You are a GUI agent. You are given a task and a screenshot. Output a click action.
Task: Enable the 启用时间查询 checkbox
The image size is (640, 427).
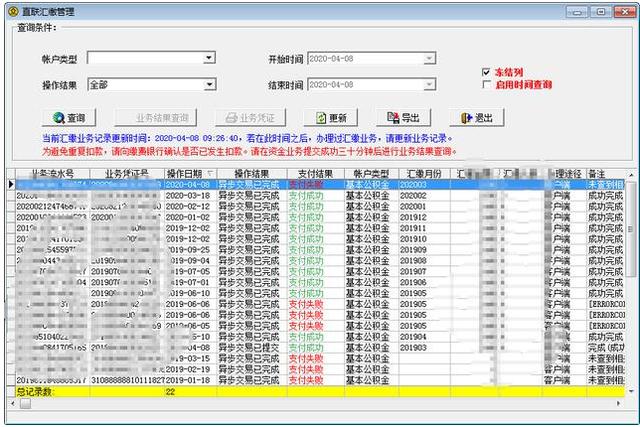pos(486,85)
